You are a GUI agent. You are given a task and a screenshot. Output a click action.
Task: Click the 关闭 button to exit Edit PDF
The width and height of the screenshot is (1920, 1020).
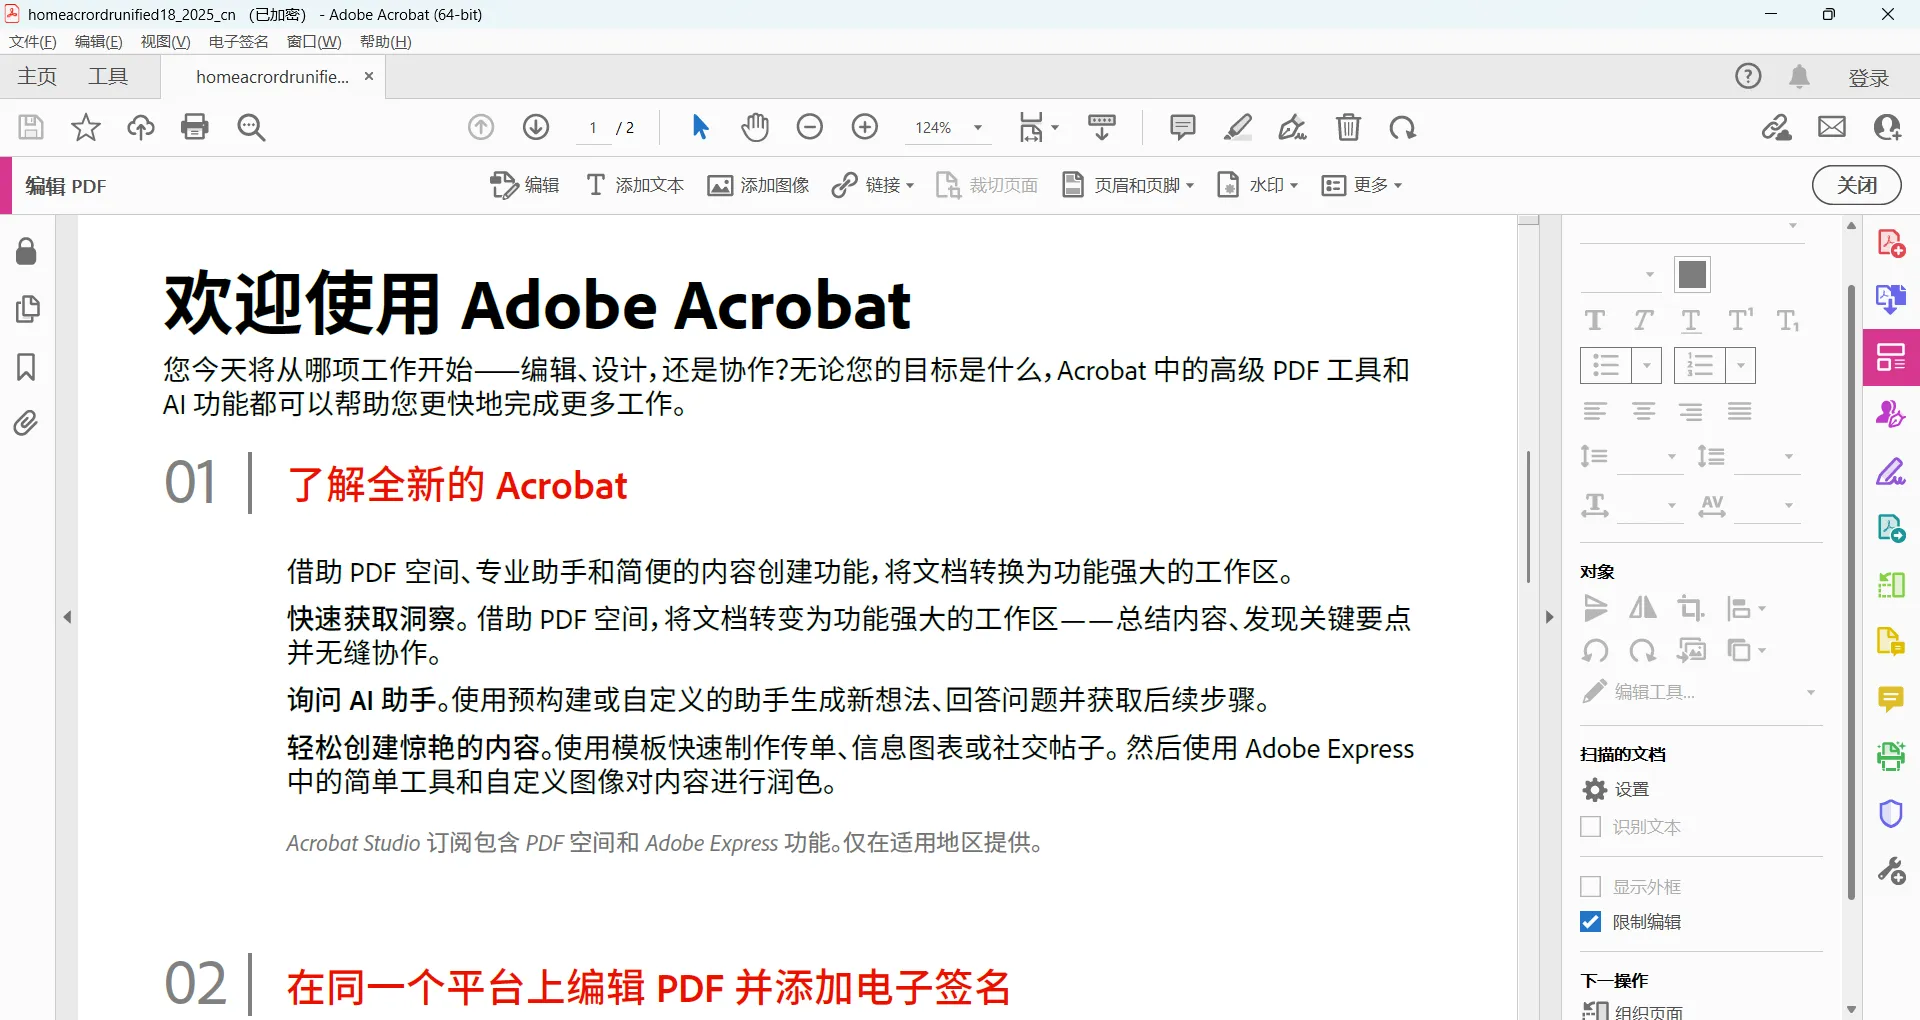click(x=1856, y=185)
